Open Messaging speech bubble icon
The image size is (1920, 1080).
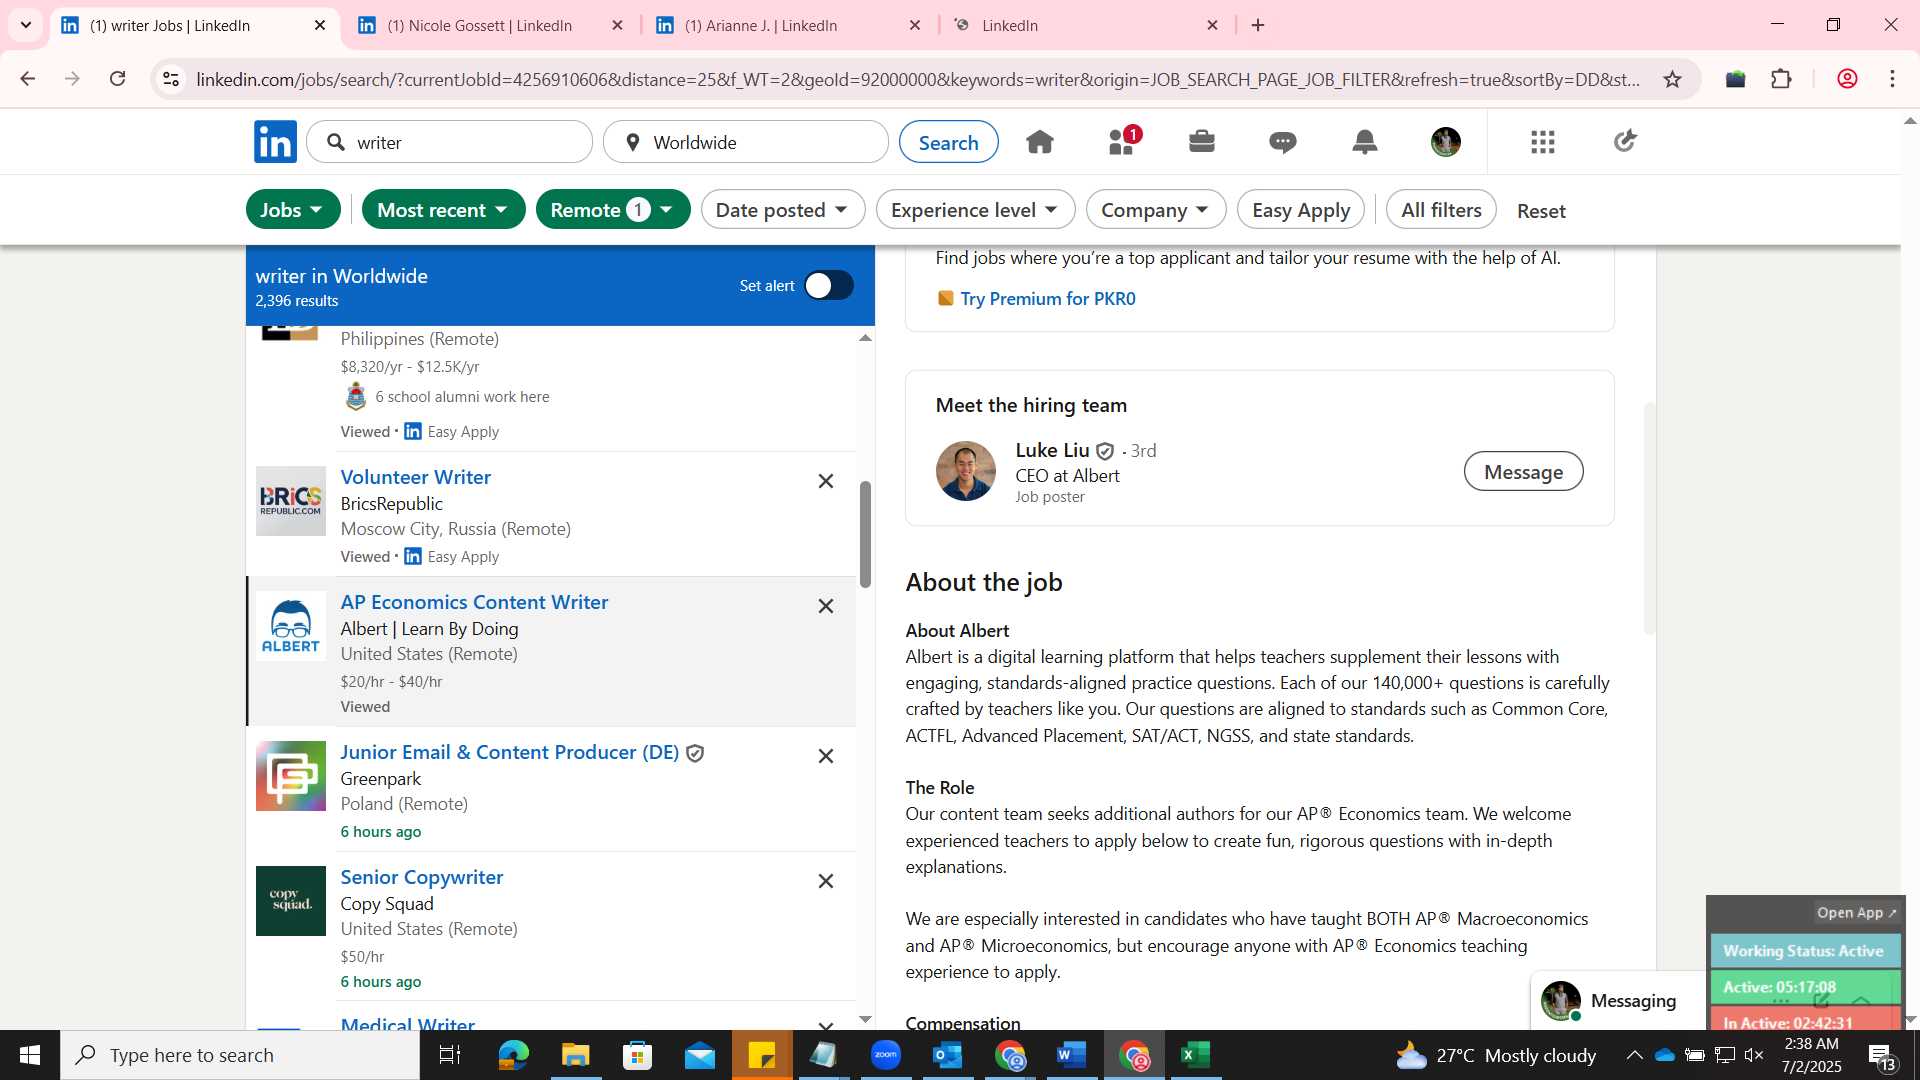point(1283,142)
